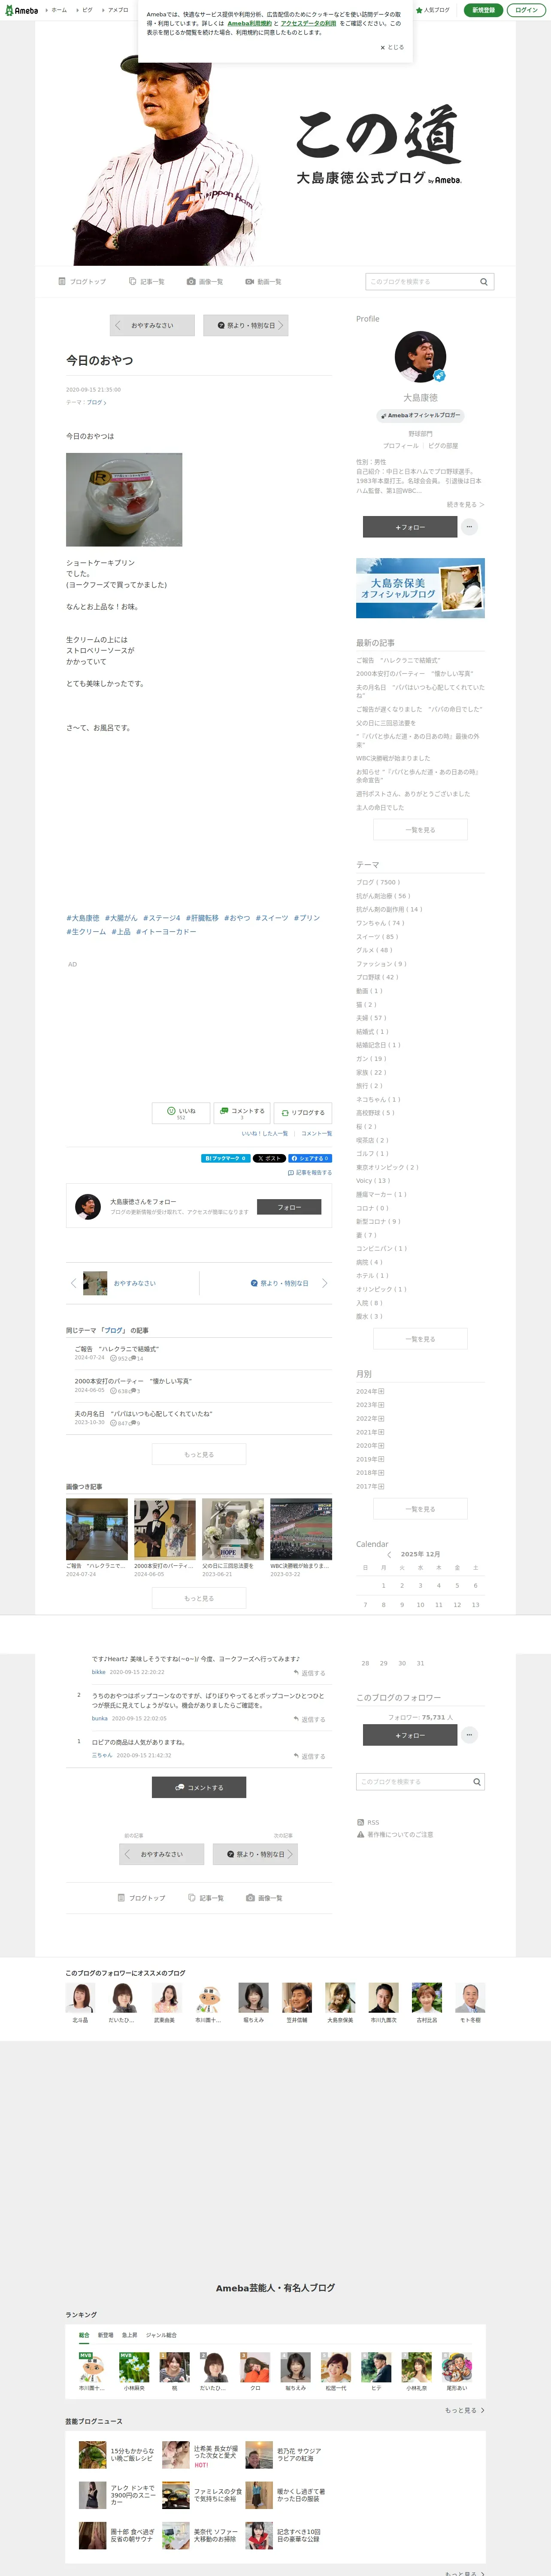Open hashtag #大島康徳
This screenshot has height=2576, width=551.
(x=83, y=918)
